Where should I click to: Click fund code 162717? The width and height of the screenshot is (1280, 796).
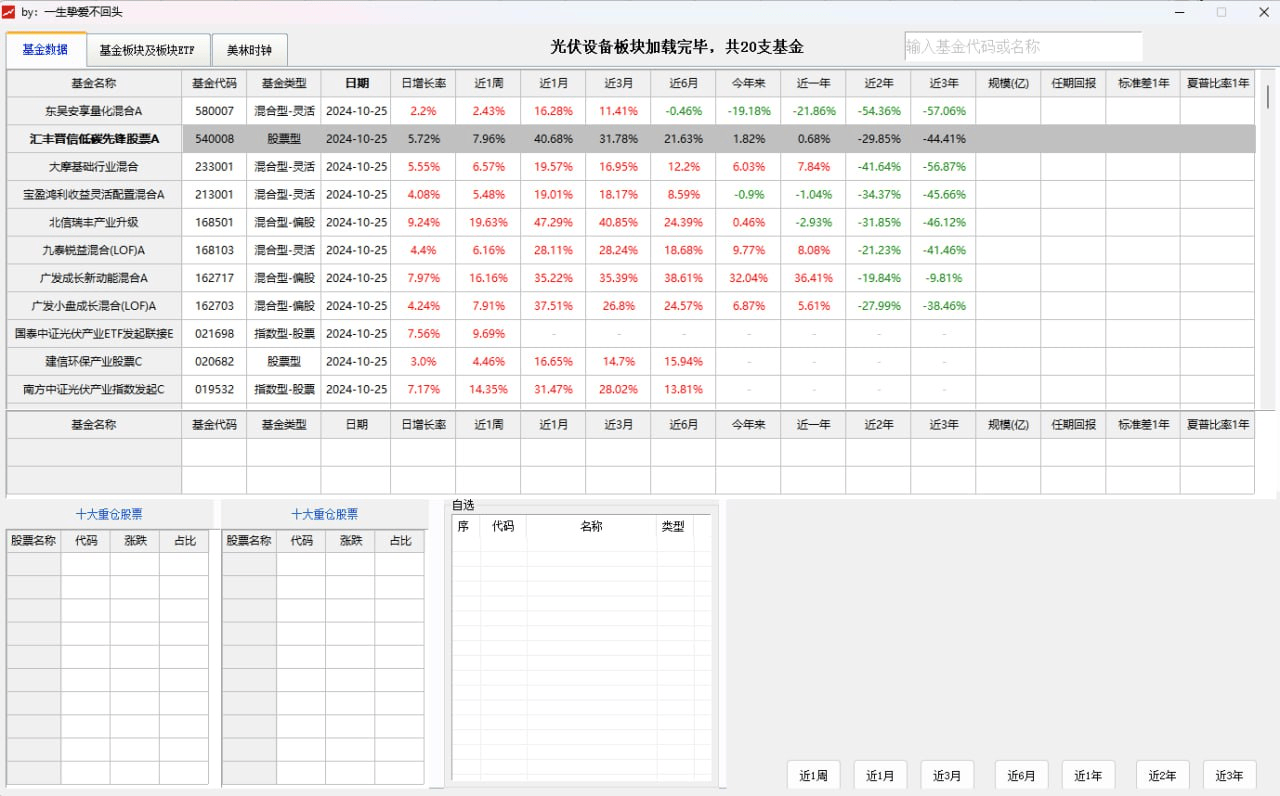214,278
